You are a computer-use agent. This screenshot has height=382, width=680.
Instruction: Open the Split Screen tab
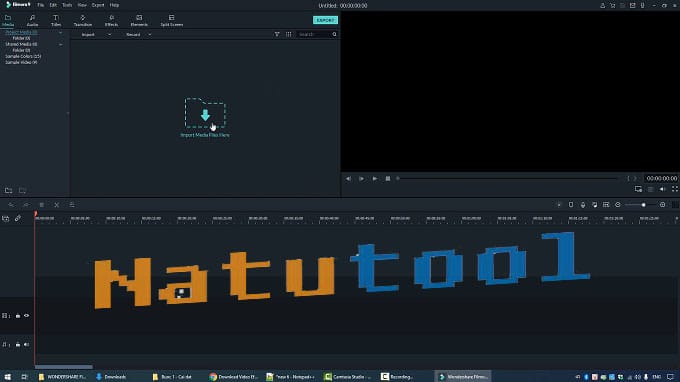tap(172, 20)
